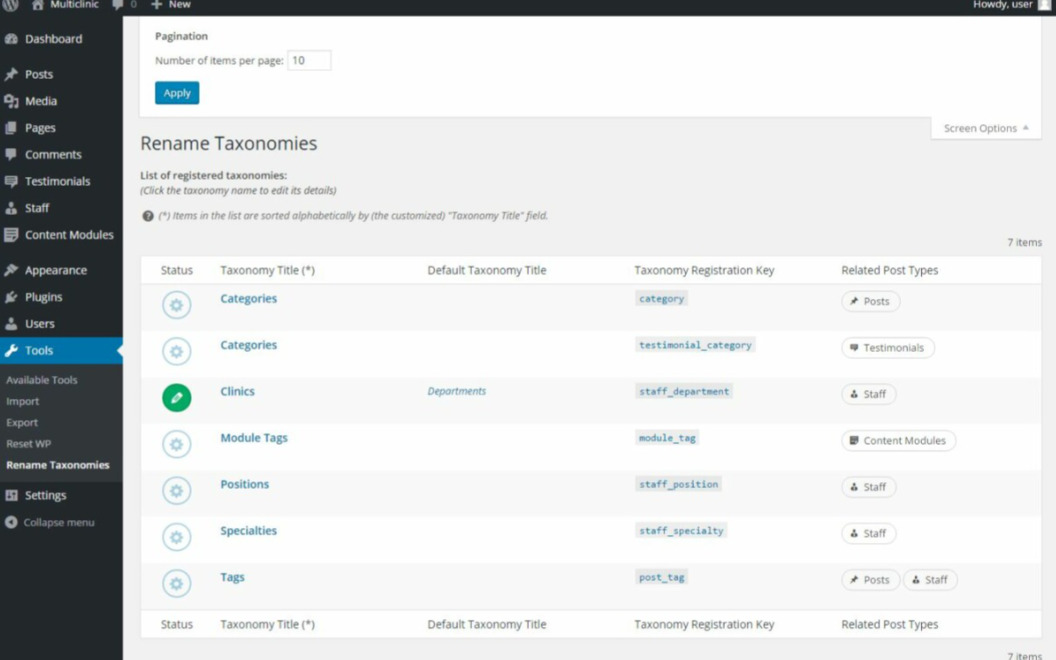
Task: Open the Clinics taxonomy link
Action: (238, 391)
